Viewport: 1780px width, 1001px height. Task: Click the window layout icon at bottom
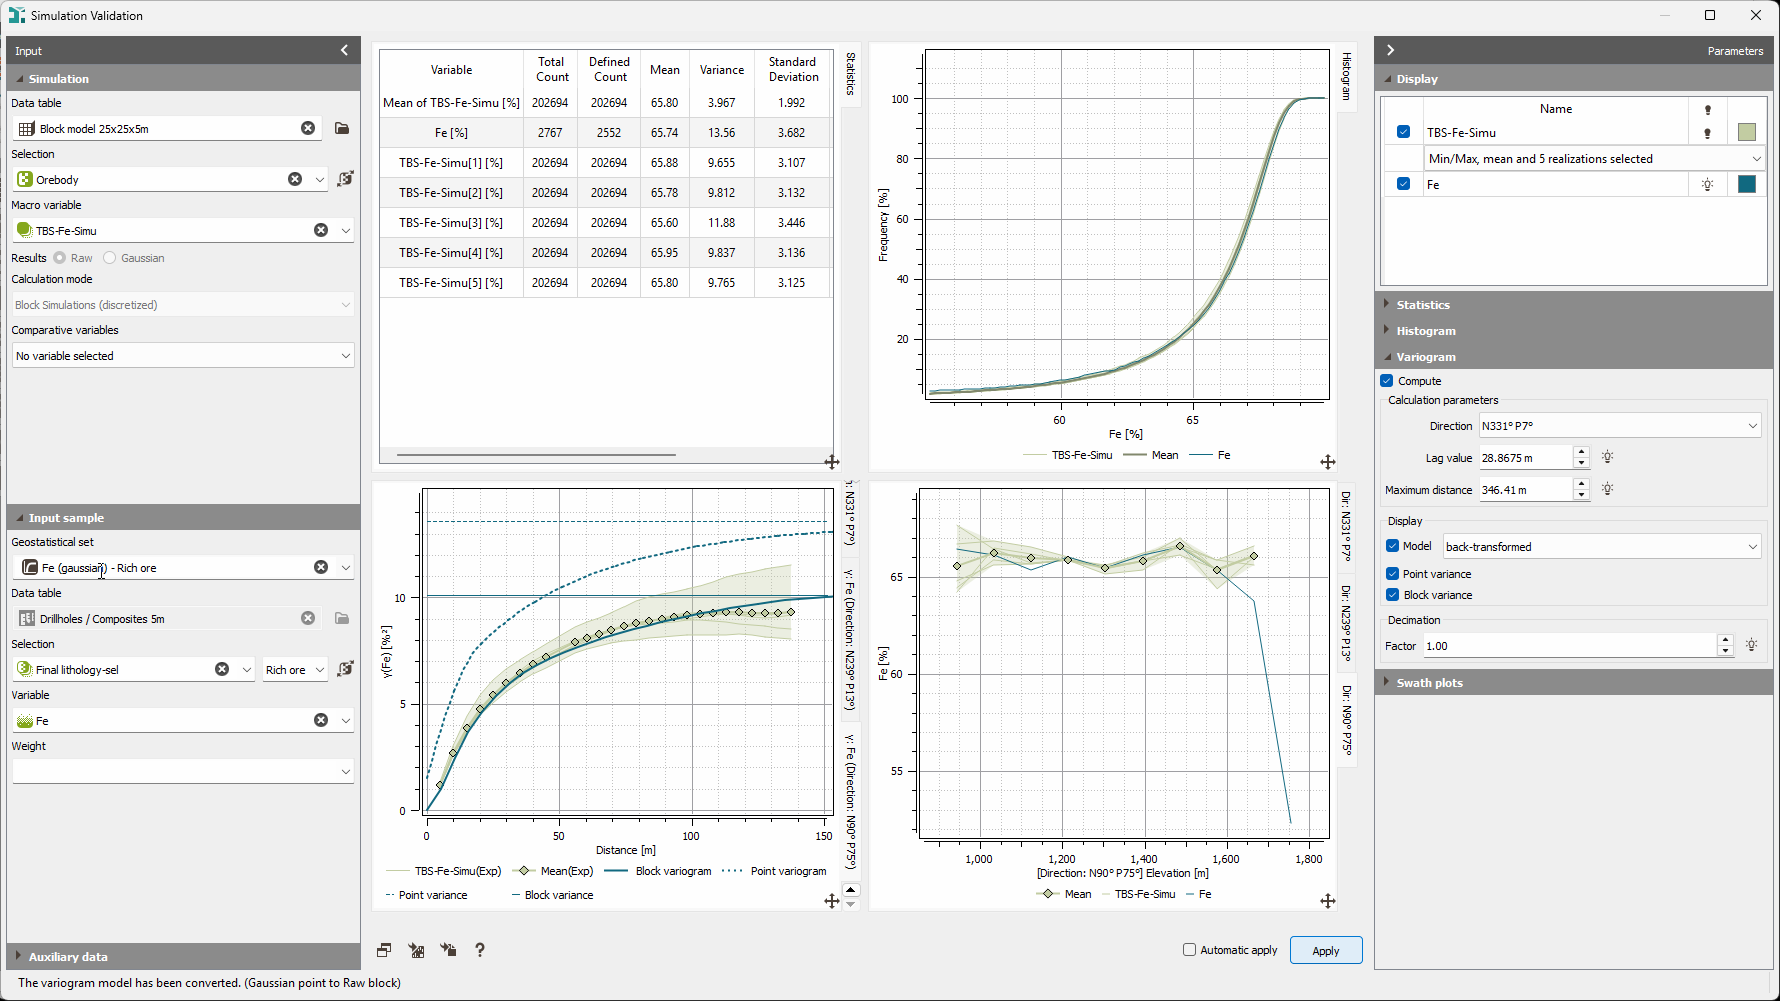tap(384, 950)
